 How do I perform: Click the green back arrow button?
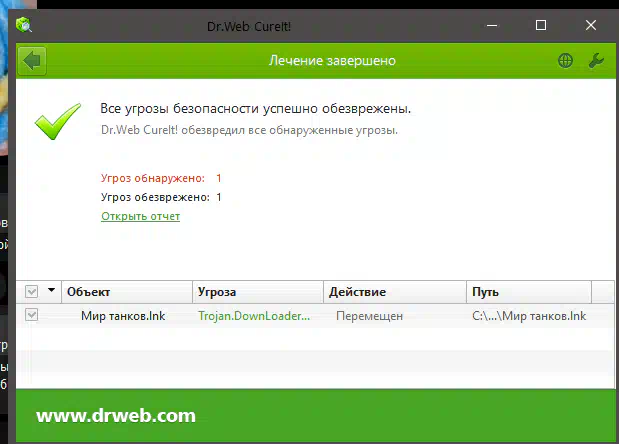pos(32,61)
